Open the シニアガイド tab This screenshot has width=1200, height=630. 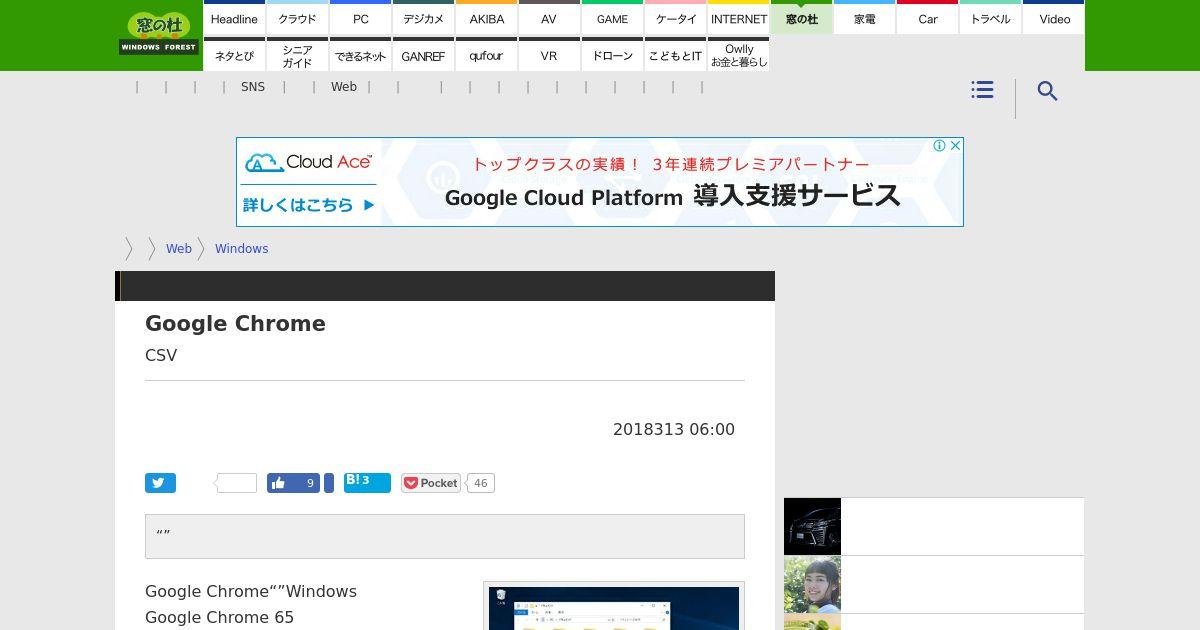[297, 55]
